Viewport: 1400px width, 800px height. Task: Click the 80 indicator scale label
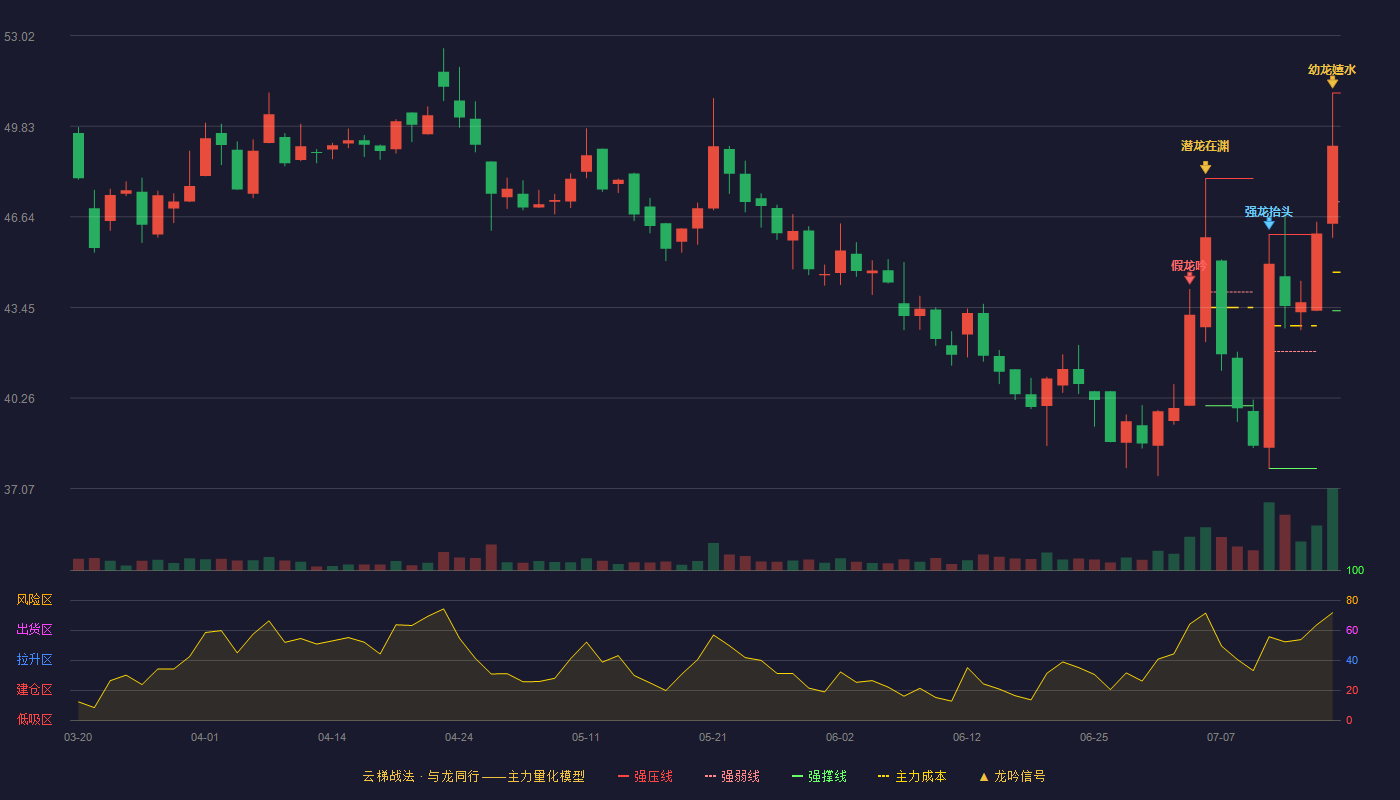1352,600
